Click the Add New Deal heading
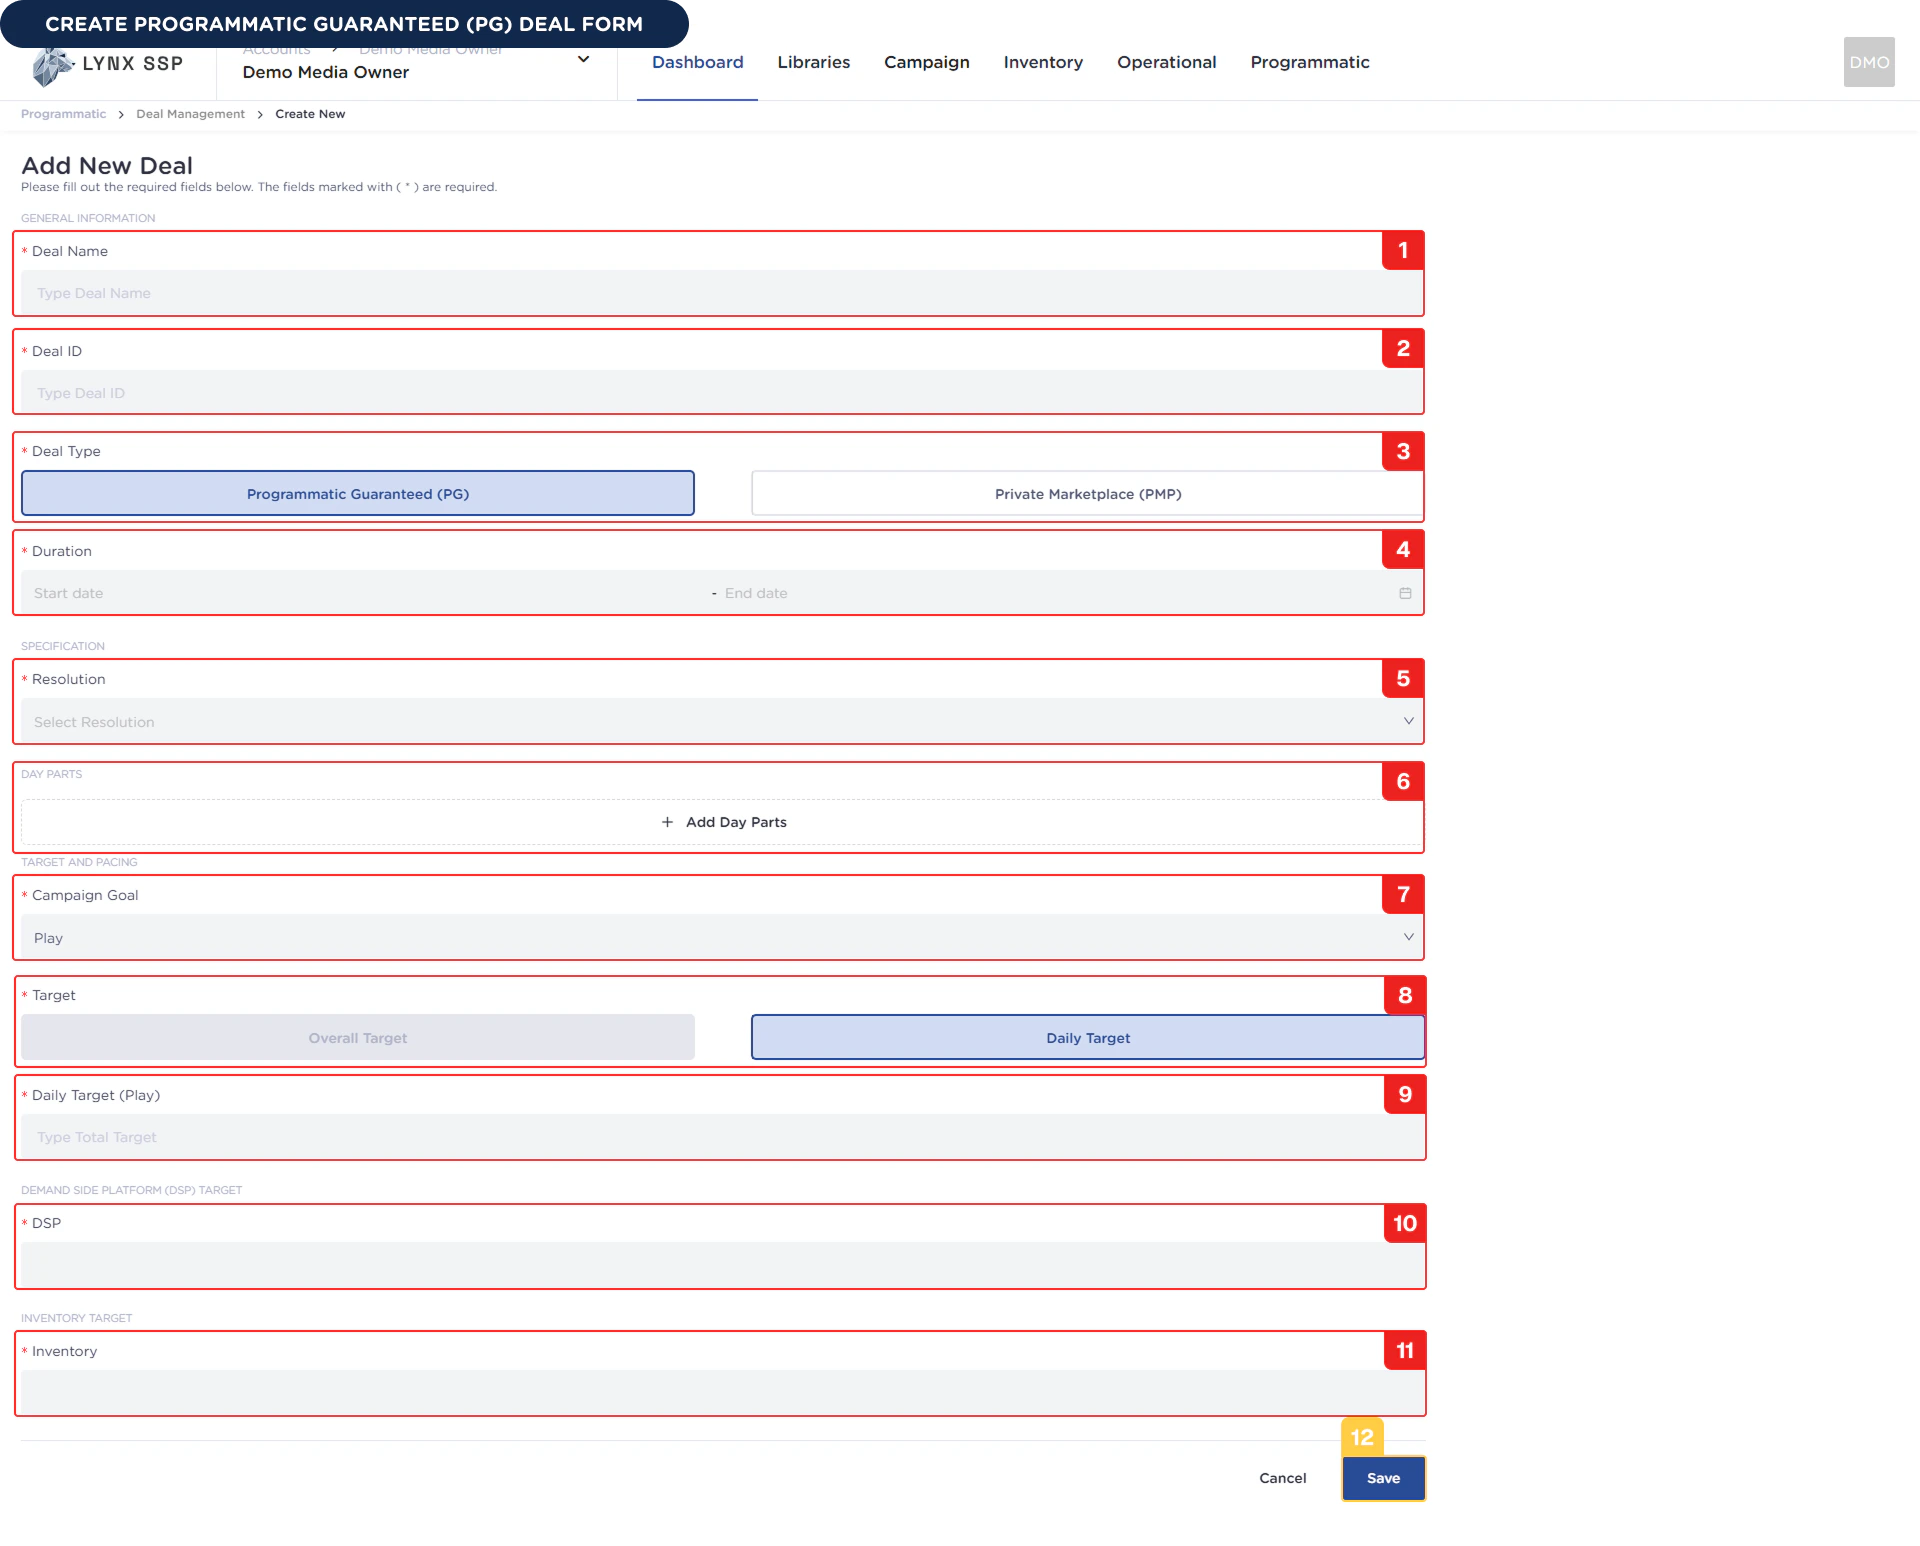 pos(107,166)
